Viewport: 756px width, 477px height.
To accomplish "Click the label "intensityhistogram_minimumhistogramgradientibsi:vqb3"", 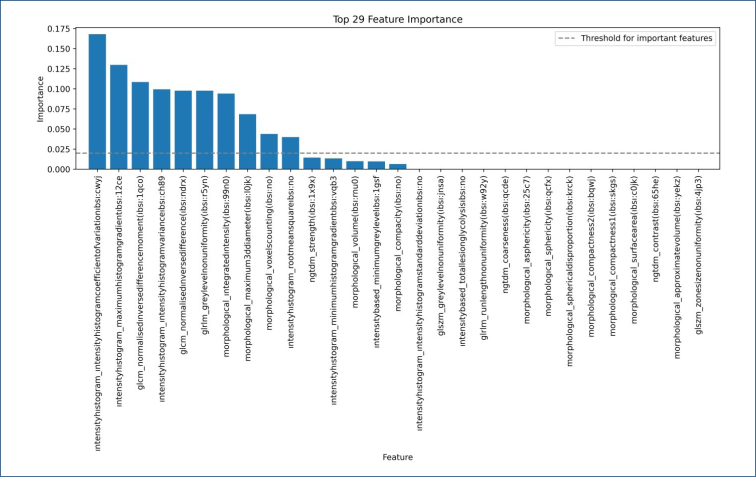I will [333, 290].
